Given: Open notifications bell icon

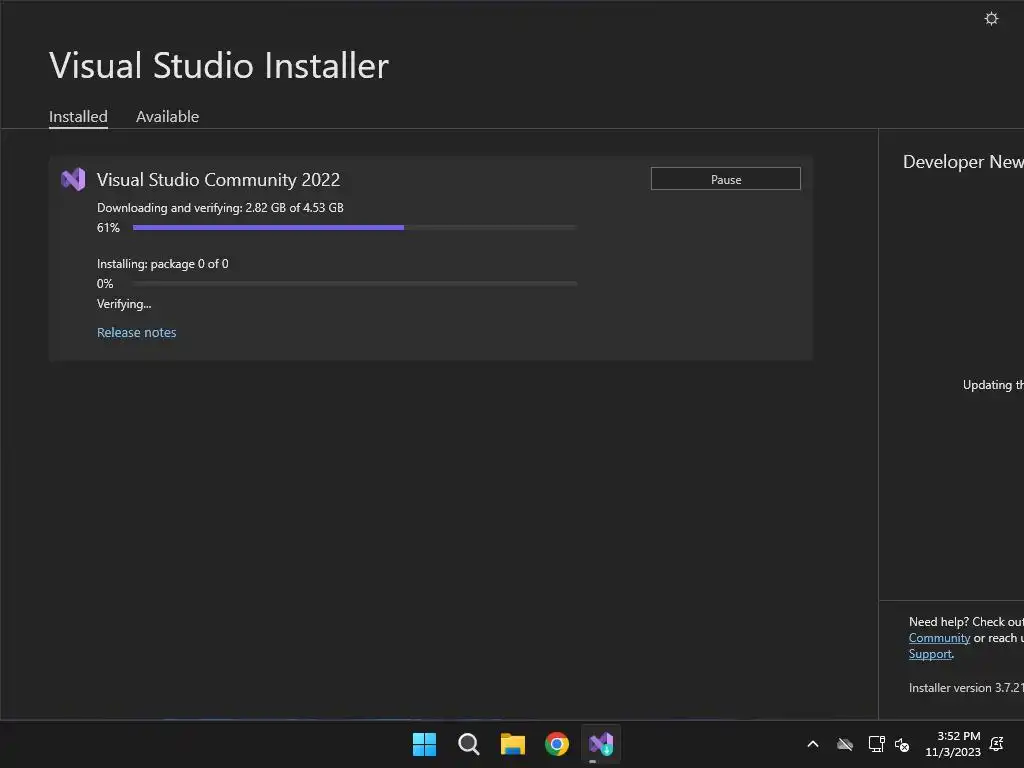Looking at the screenshot, I should pos(997,744).
